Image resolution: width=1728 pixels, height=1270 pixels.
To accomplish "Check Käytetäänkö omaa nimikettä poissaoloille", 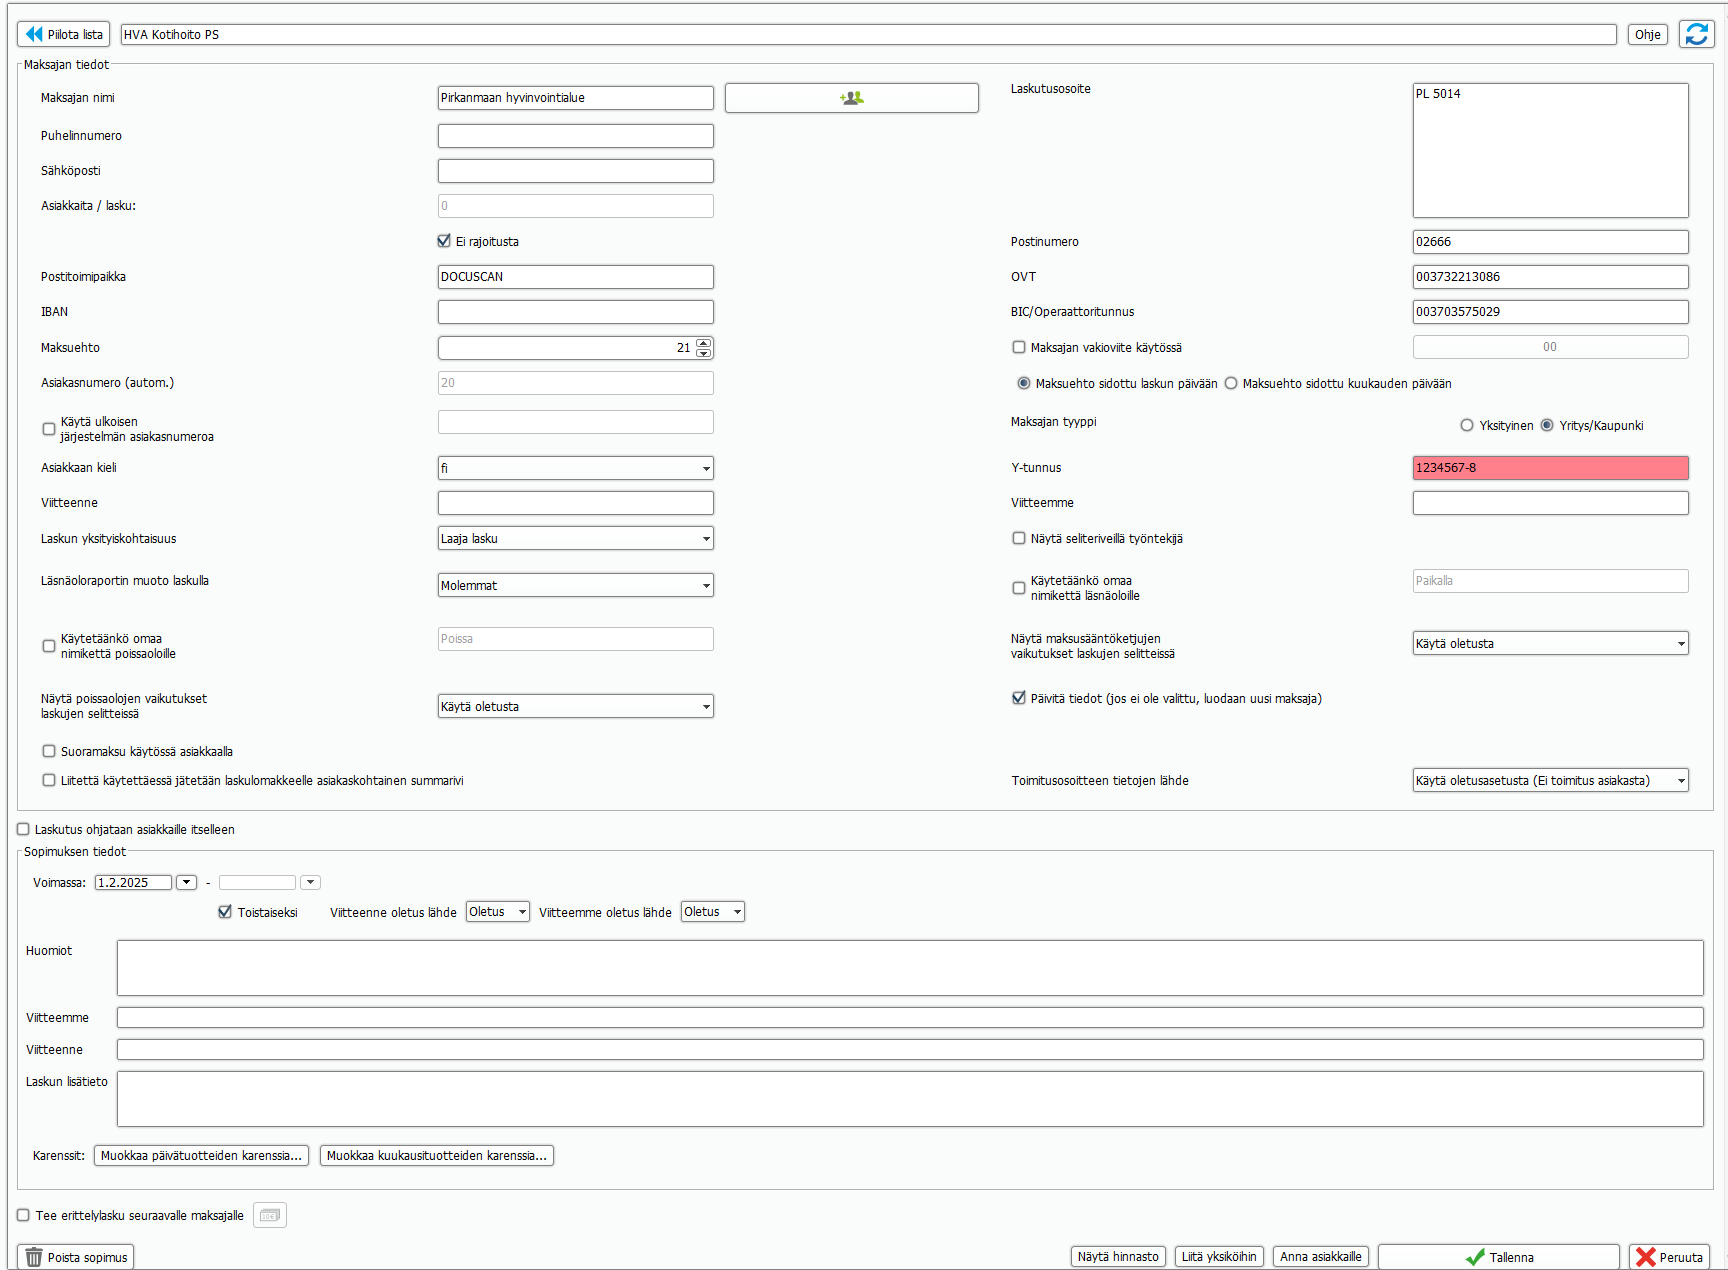I will [48, 646].
